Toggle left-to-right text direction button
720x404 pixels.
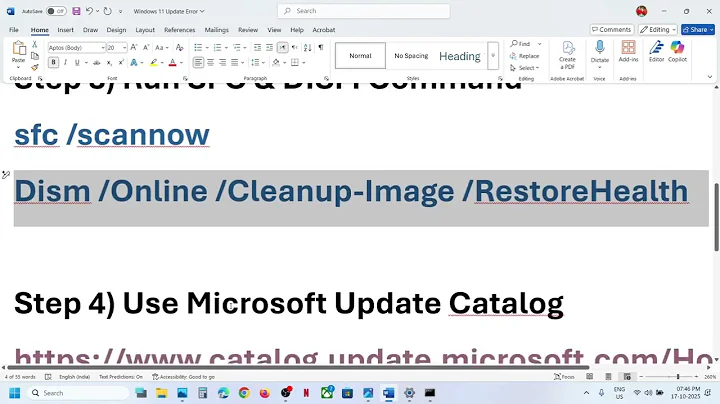click(x=282, y=47)
